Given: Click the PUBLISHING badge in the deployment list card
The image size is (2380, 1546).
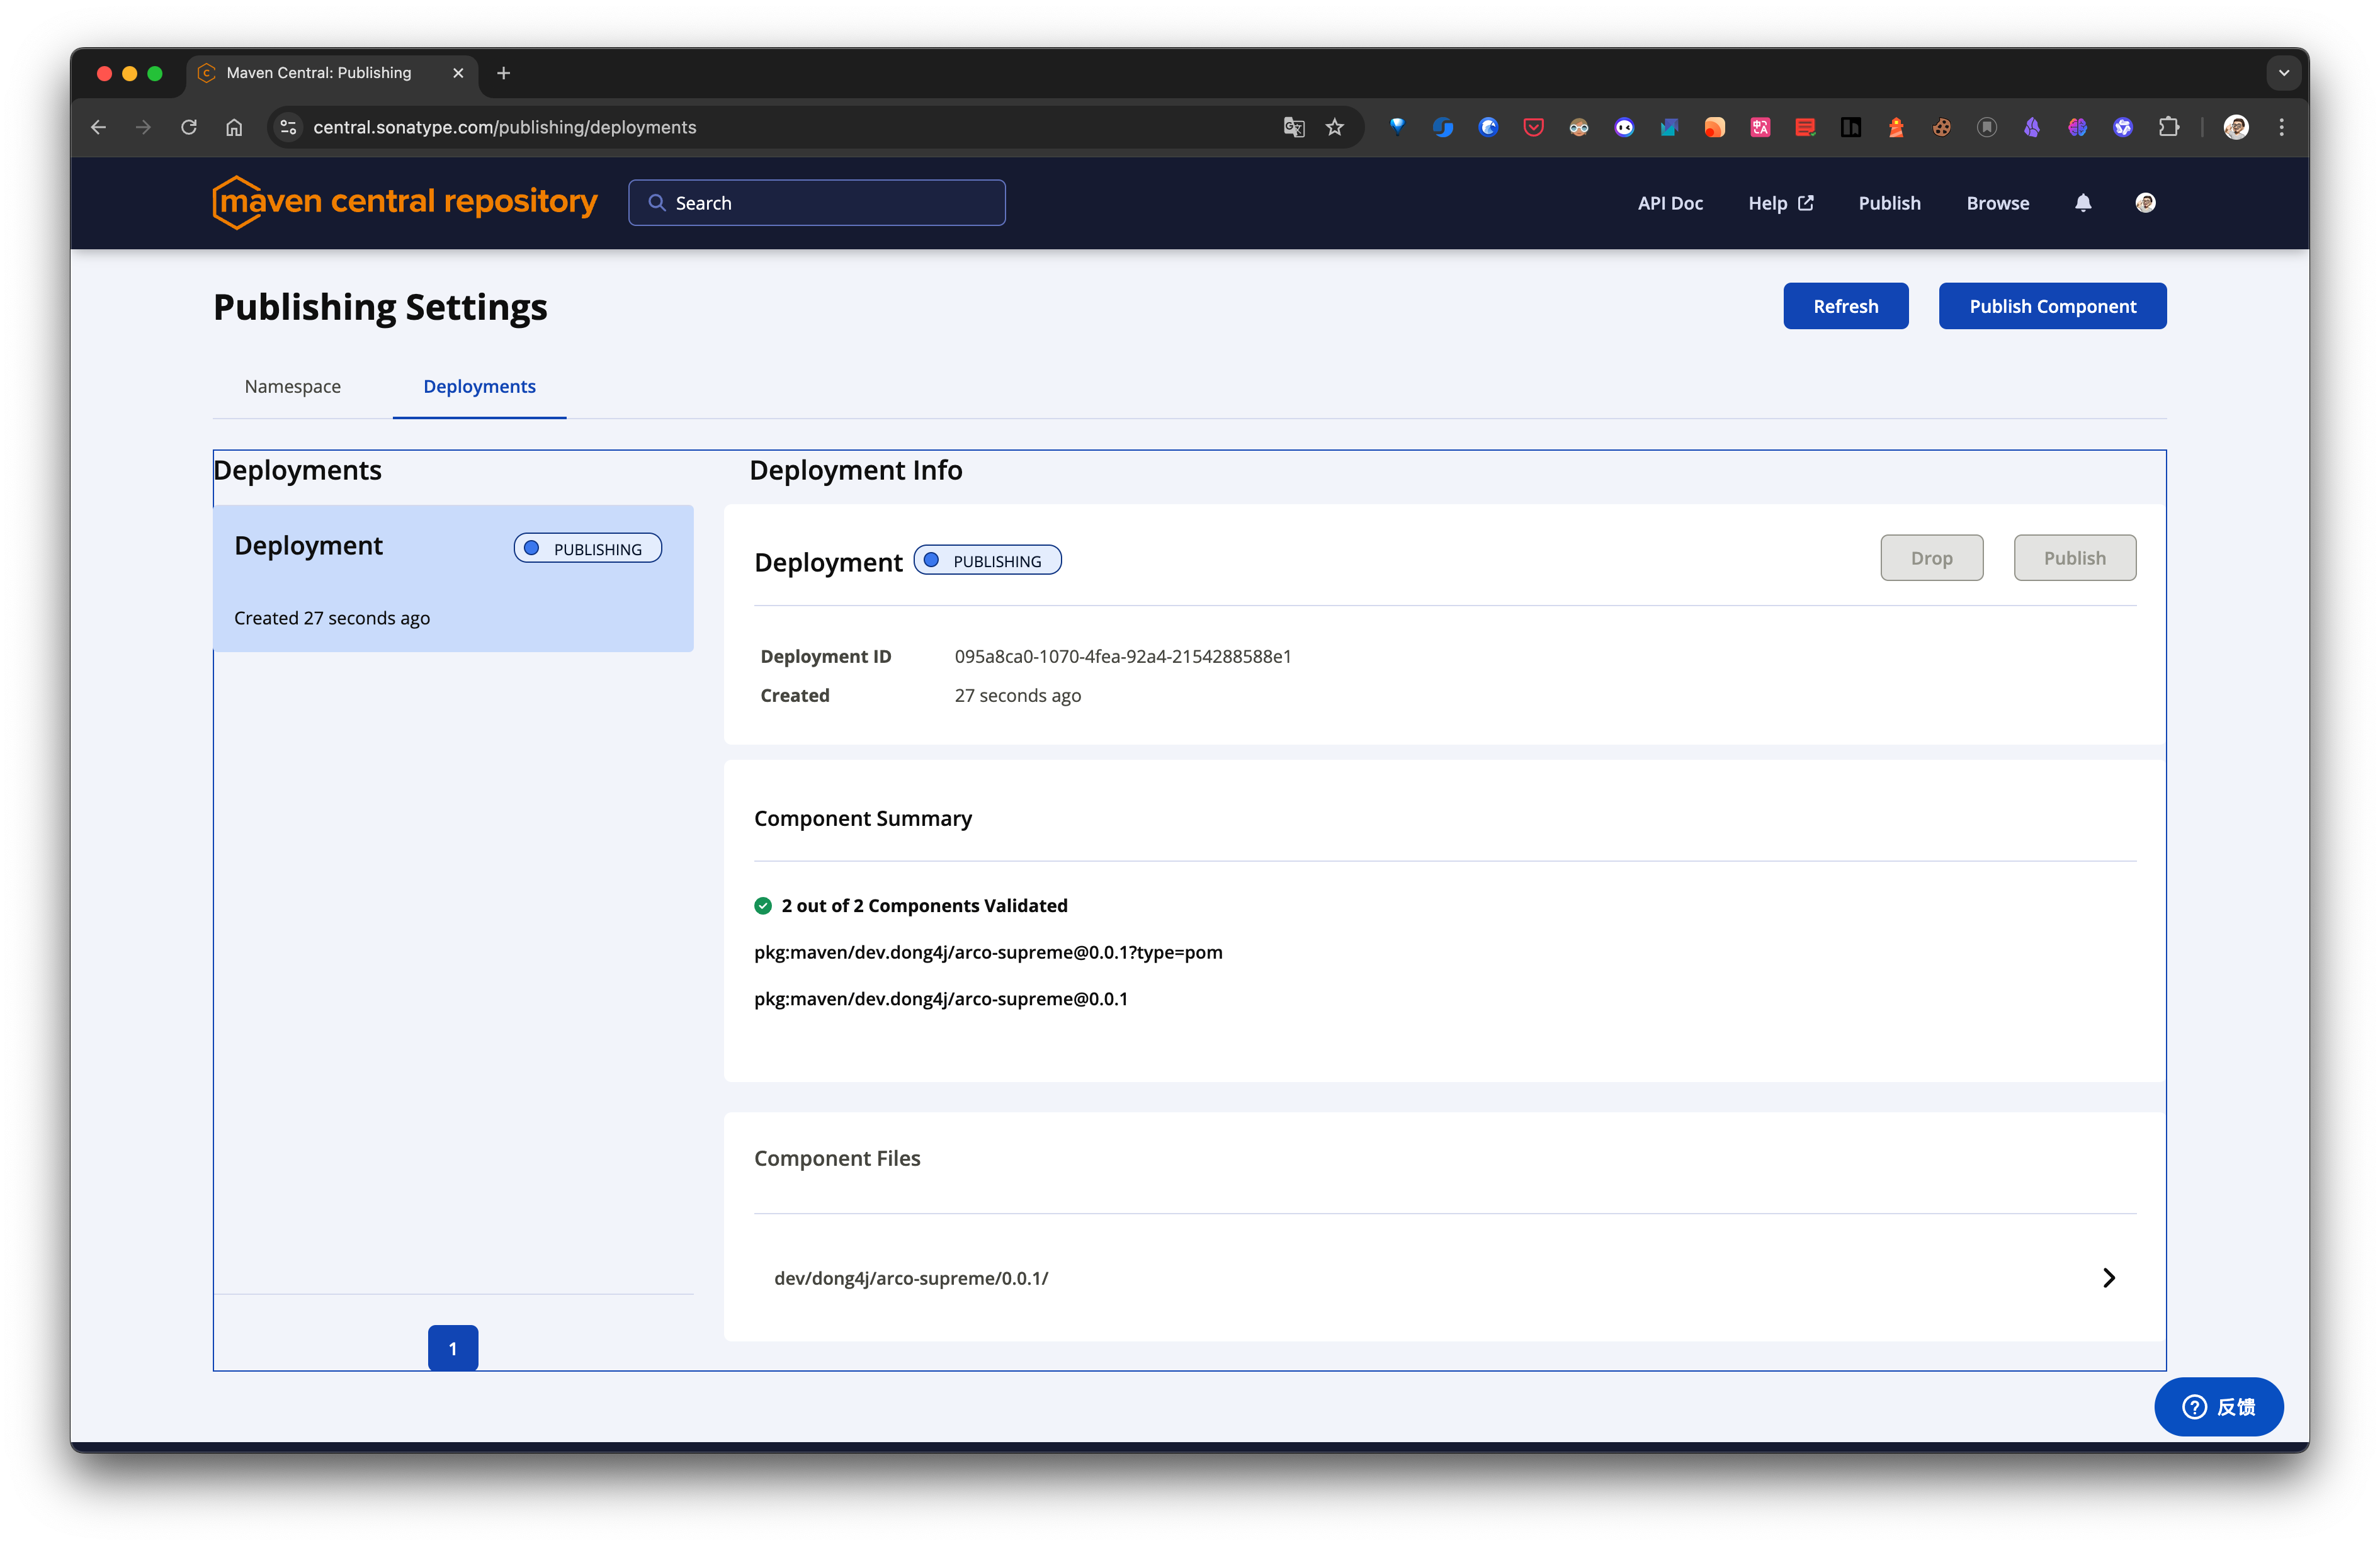Looking at the screenshot, I should pyautogui.click(x=588, y=548).
